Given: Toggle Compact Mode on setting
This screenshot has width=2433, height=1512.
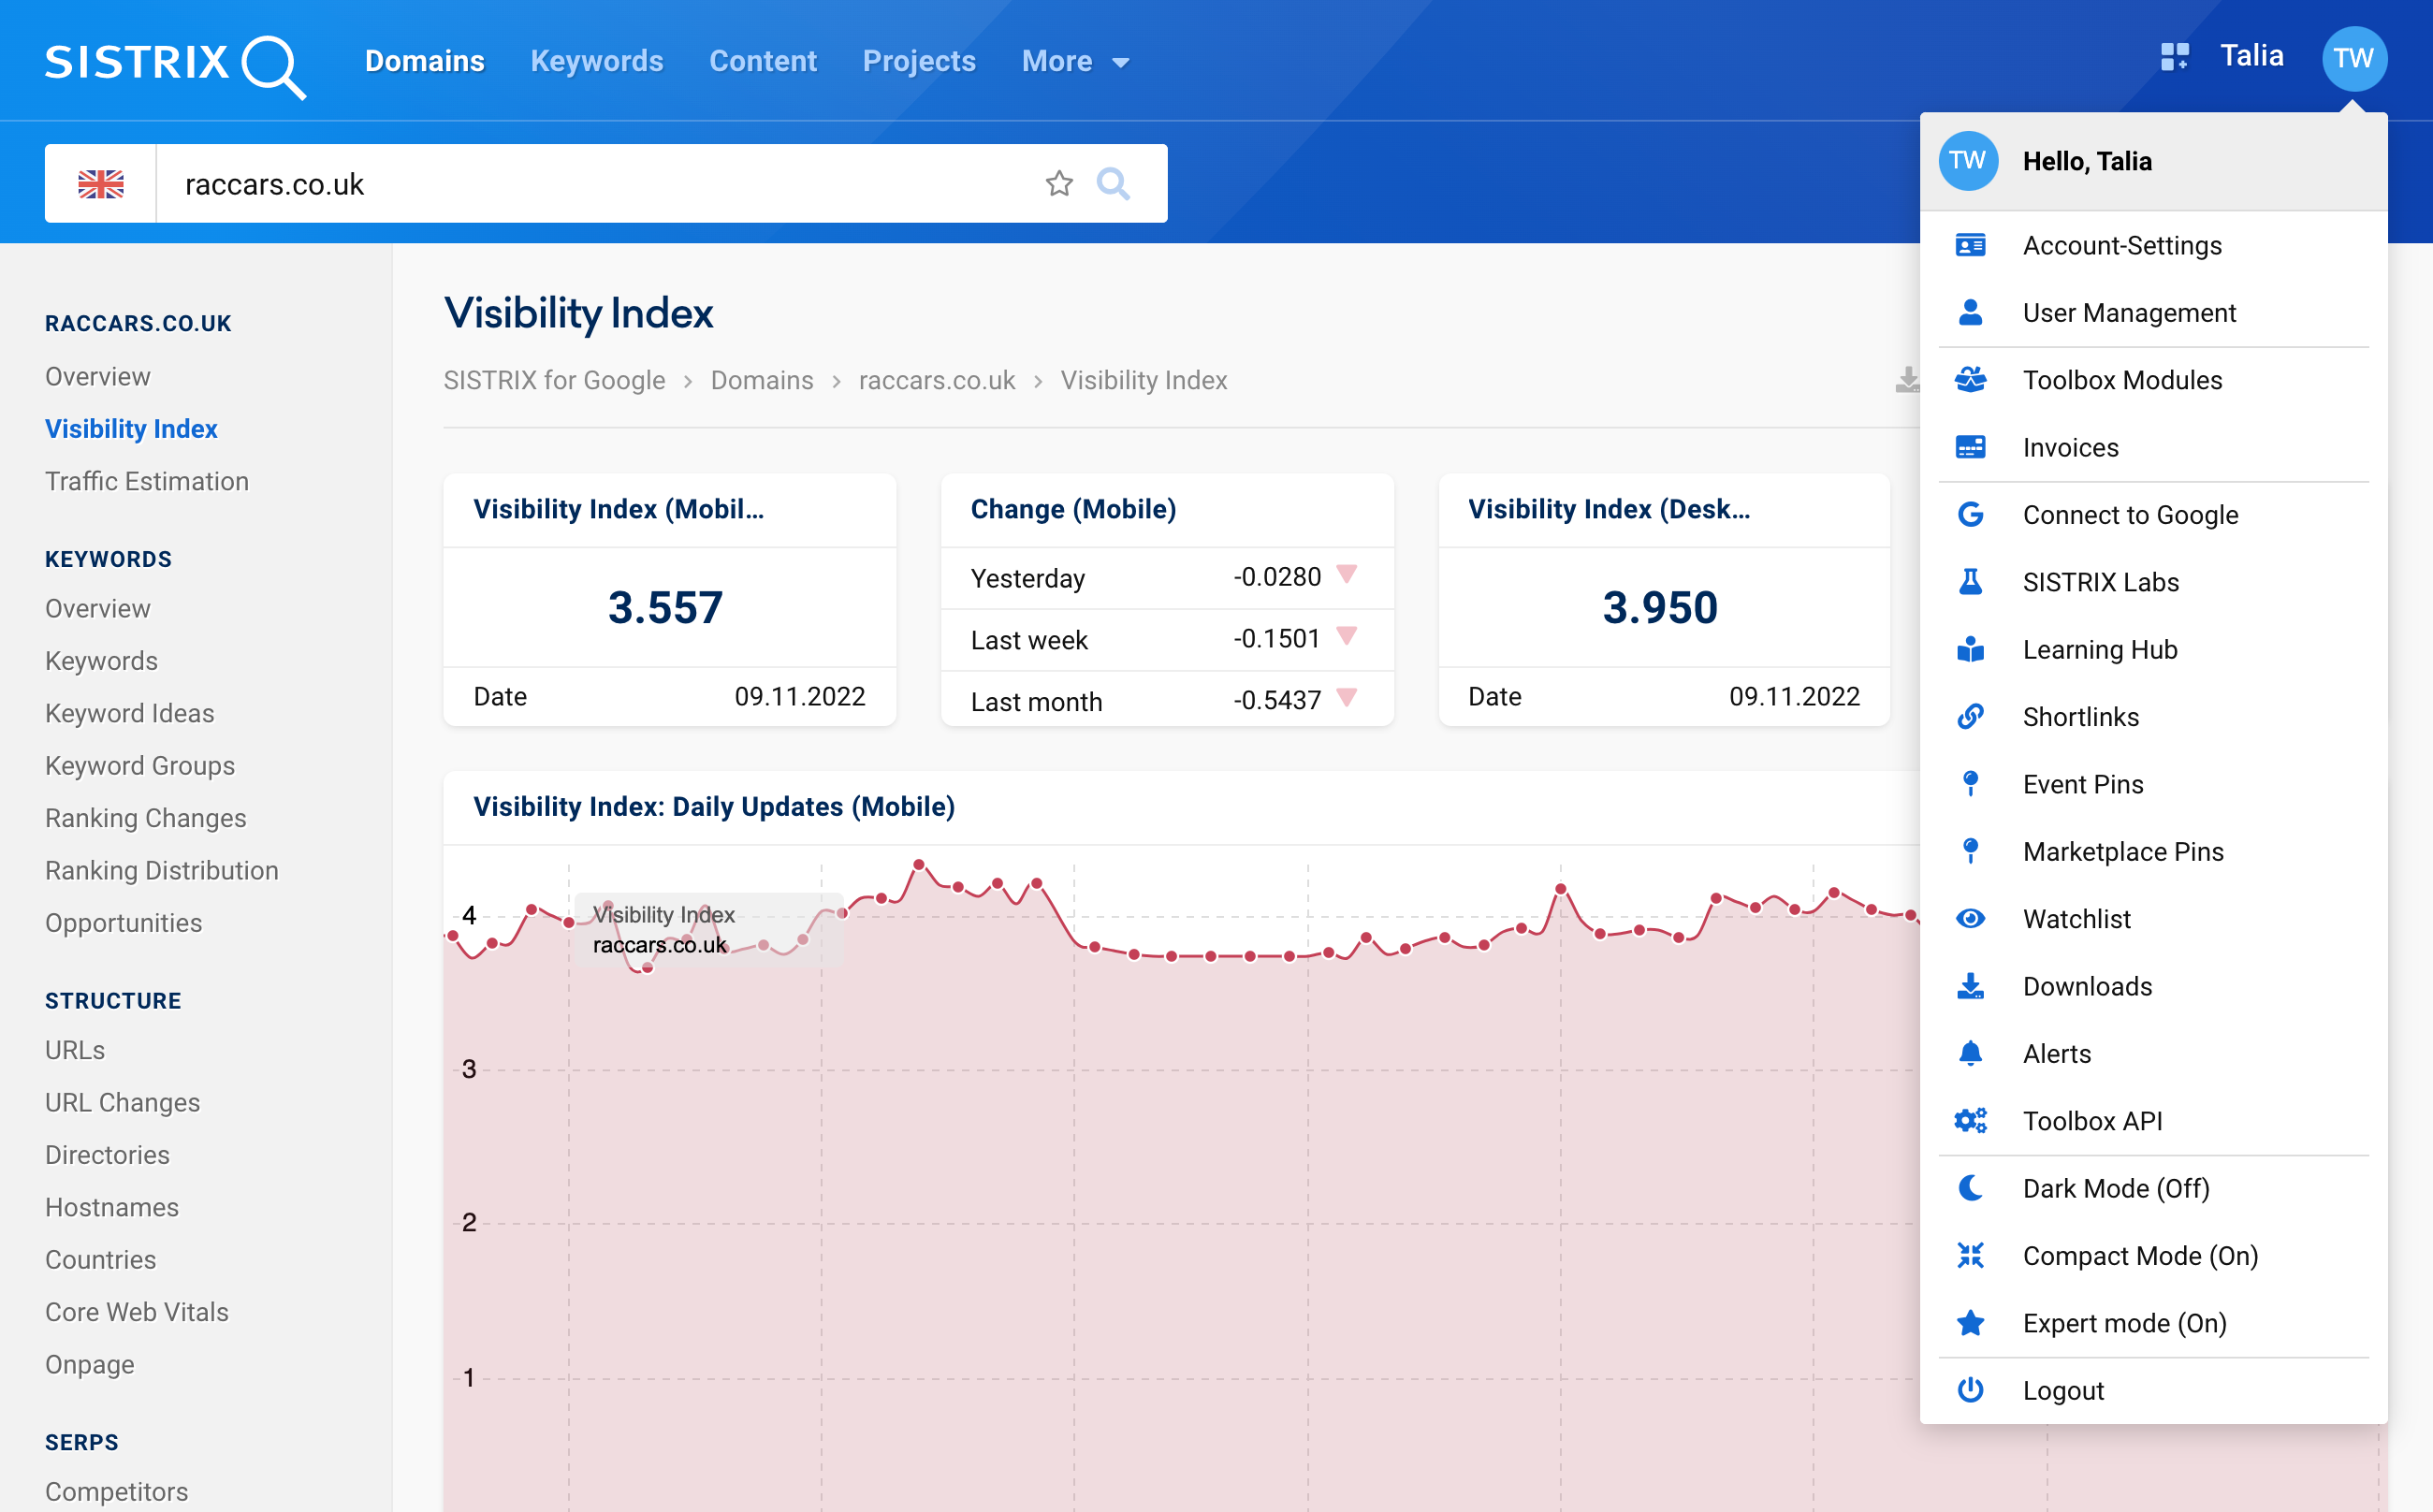Looking at the screenshot, I should point(2138,1256).
